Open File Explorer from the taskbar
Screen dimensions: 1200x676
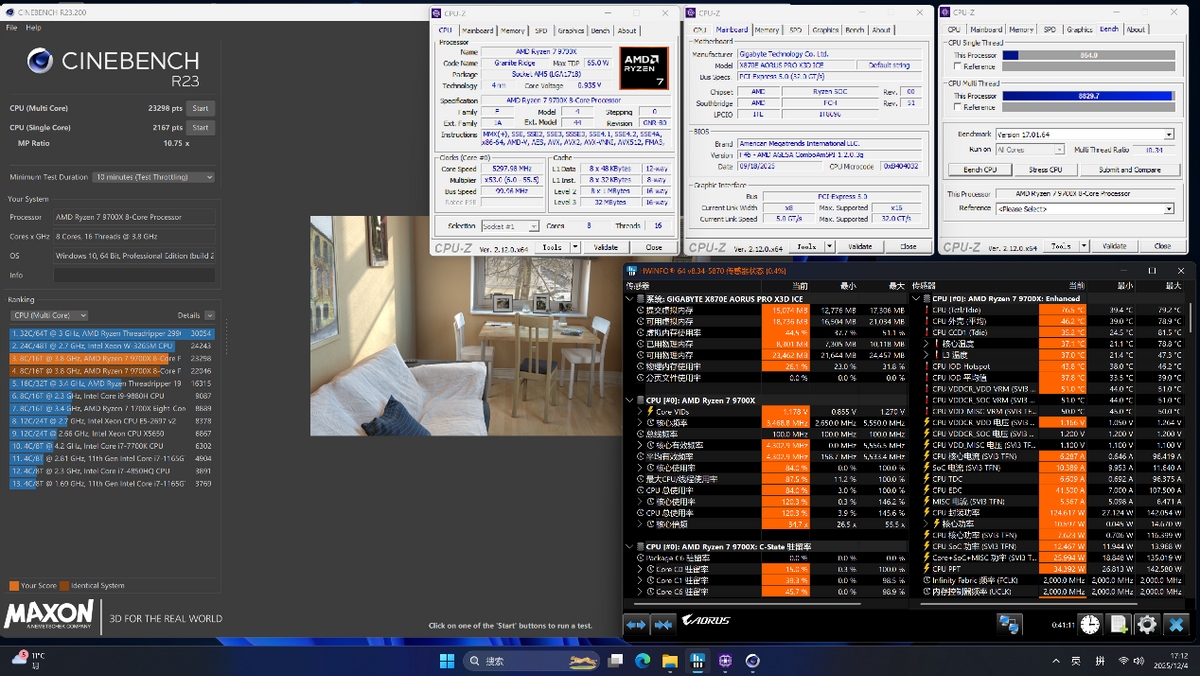pos(670,660)
